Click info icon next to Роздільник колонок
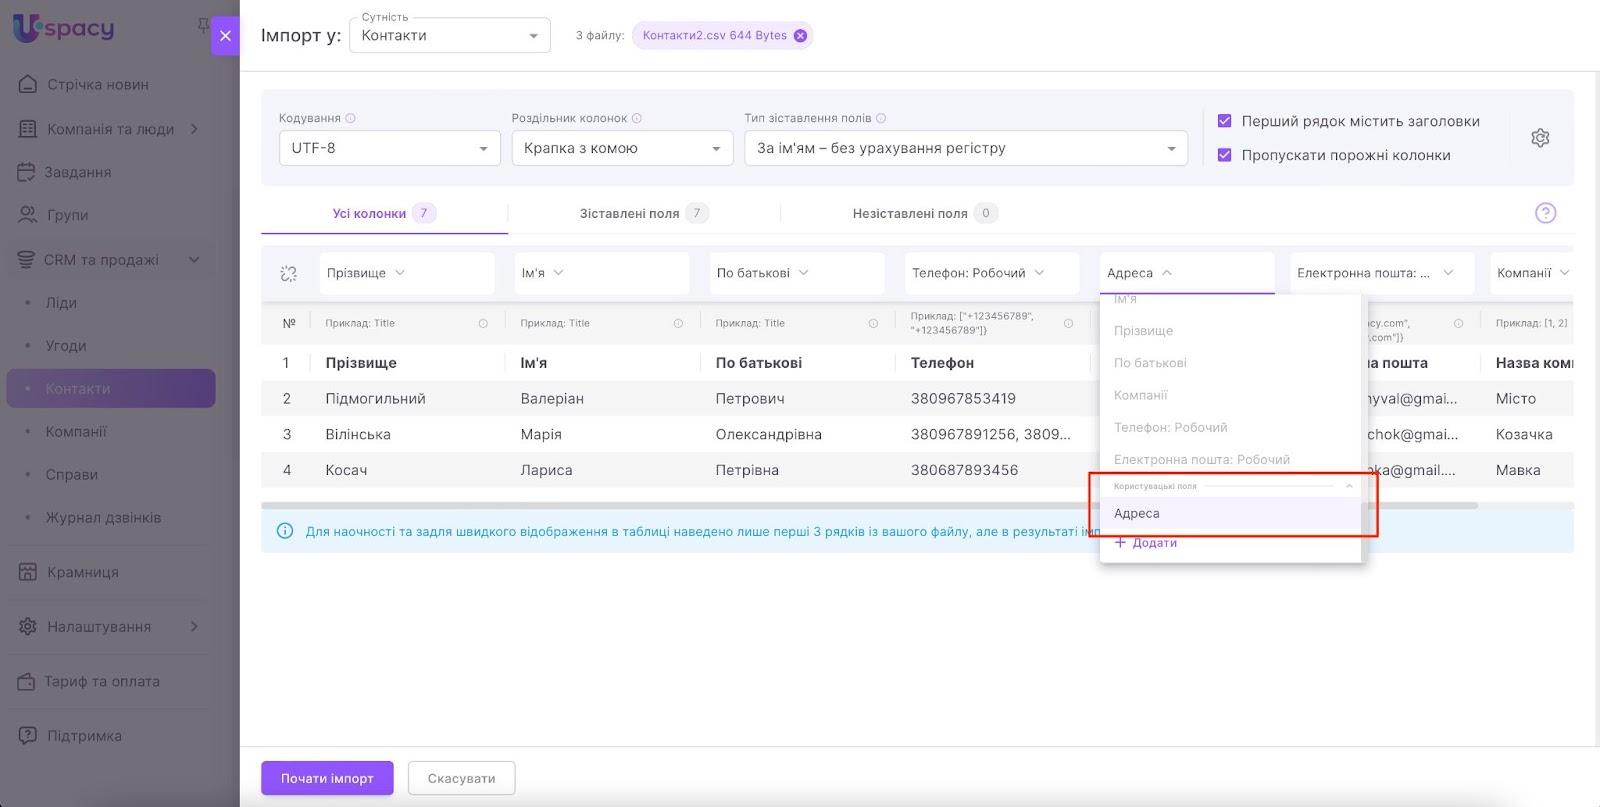The image size is (1600, 807). click(637, 118)
